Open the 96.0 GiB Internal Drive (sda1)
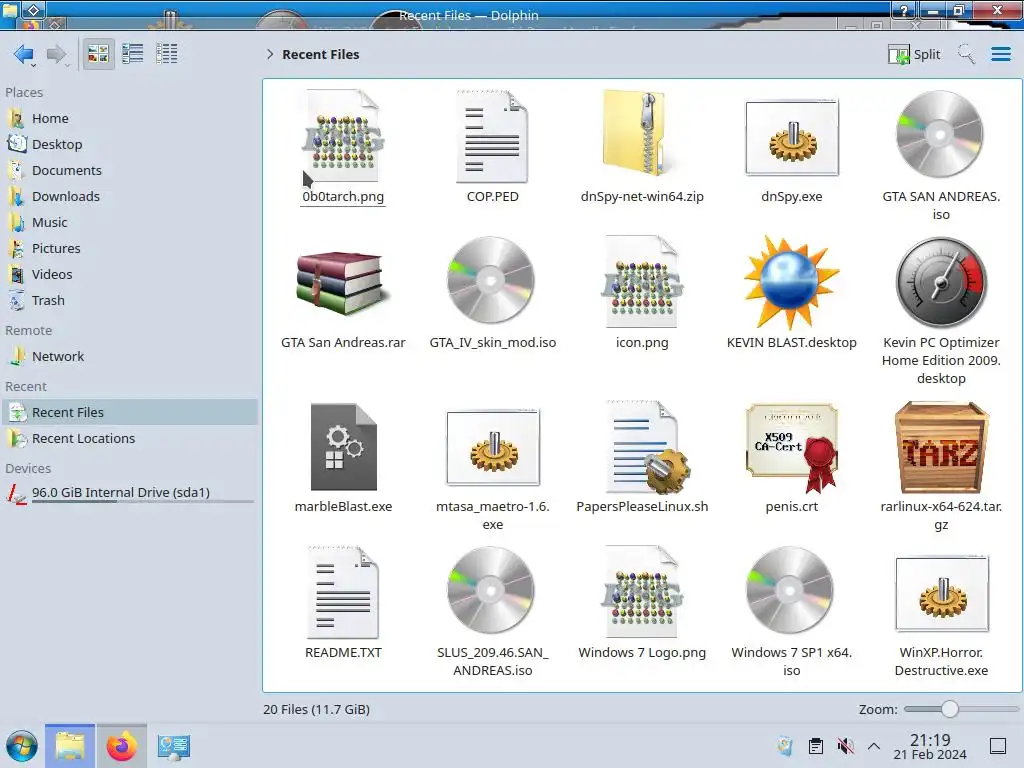The height and width of the screenshot is (768, 1024). click(x=130, y=493)
